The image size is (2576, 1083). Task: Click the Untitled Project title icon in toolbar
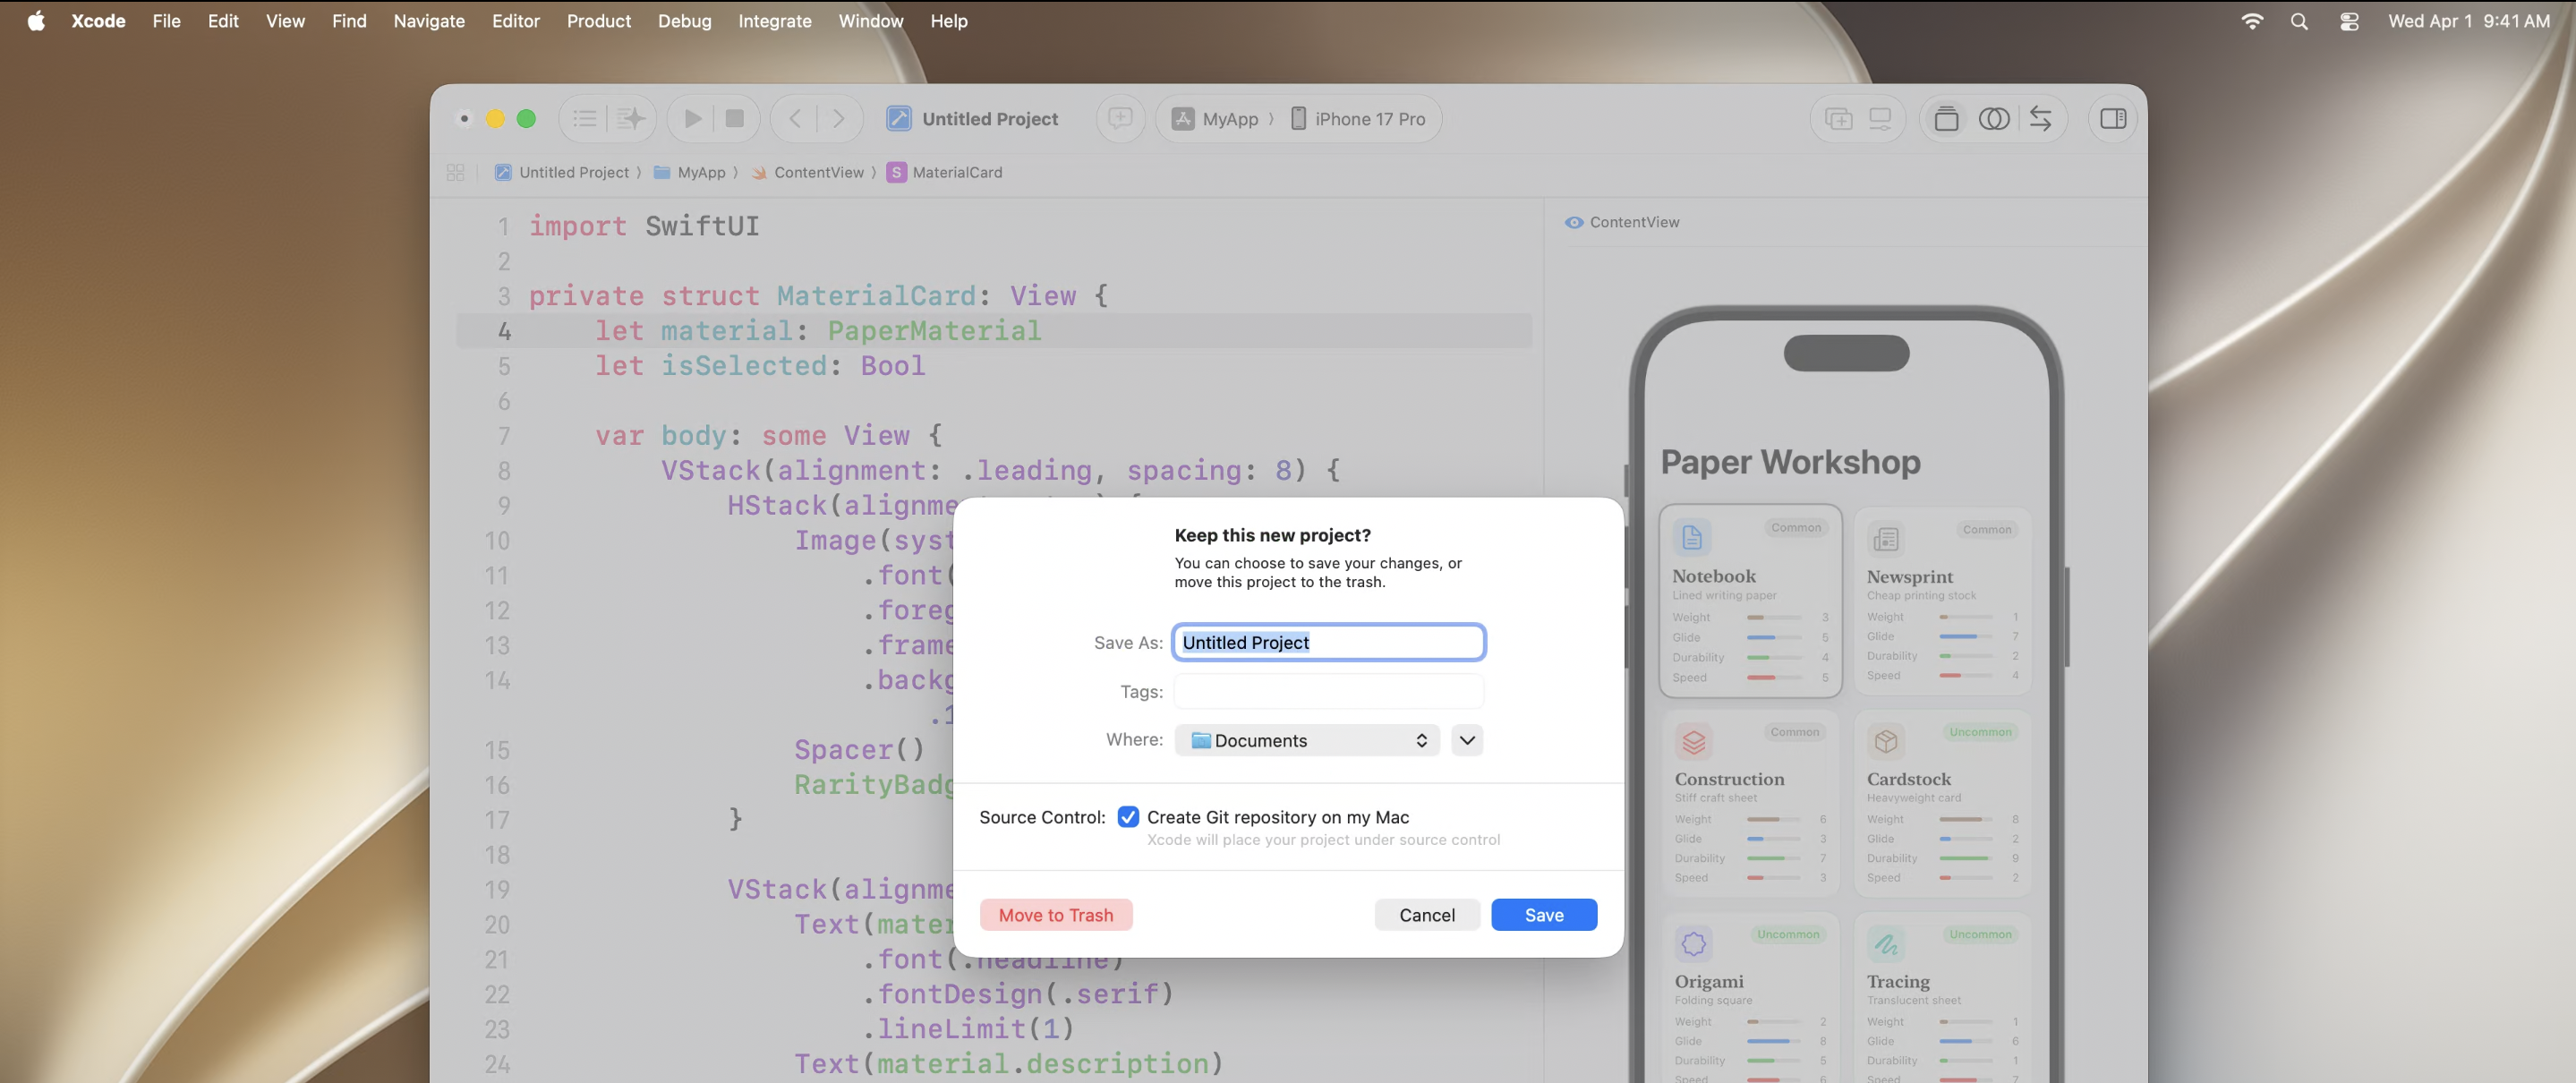pyautogui.click(x=899, y=119)
